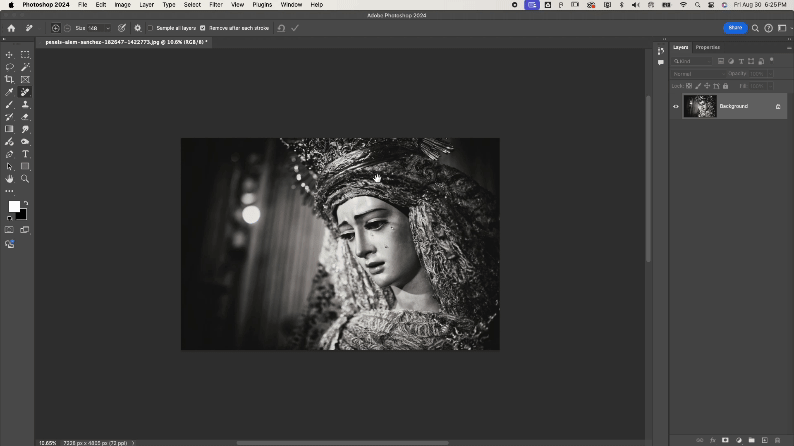This screenshot has height=446, width=794.
Task: Add a layer mask icon
Action: [x=725, y=439]
